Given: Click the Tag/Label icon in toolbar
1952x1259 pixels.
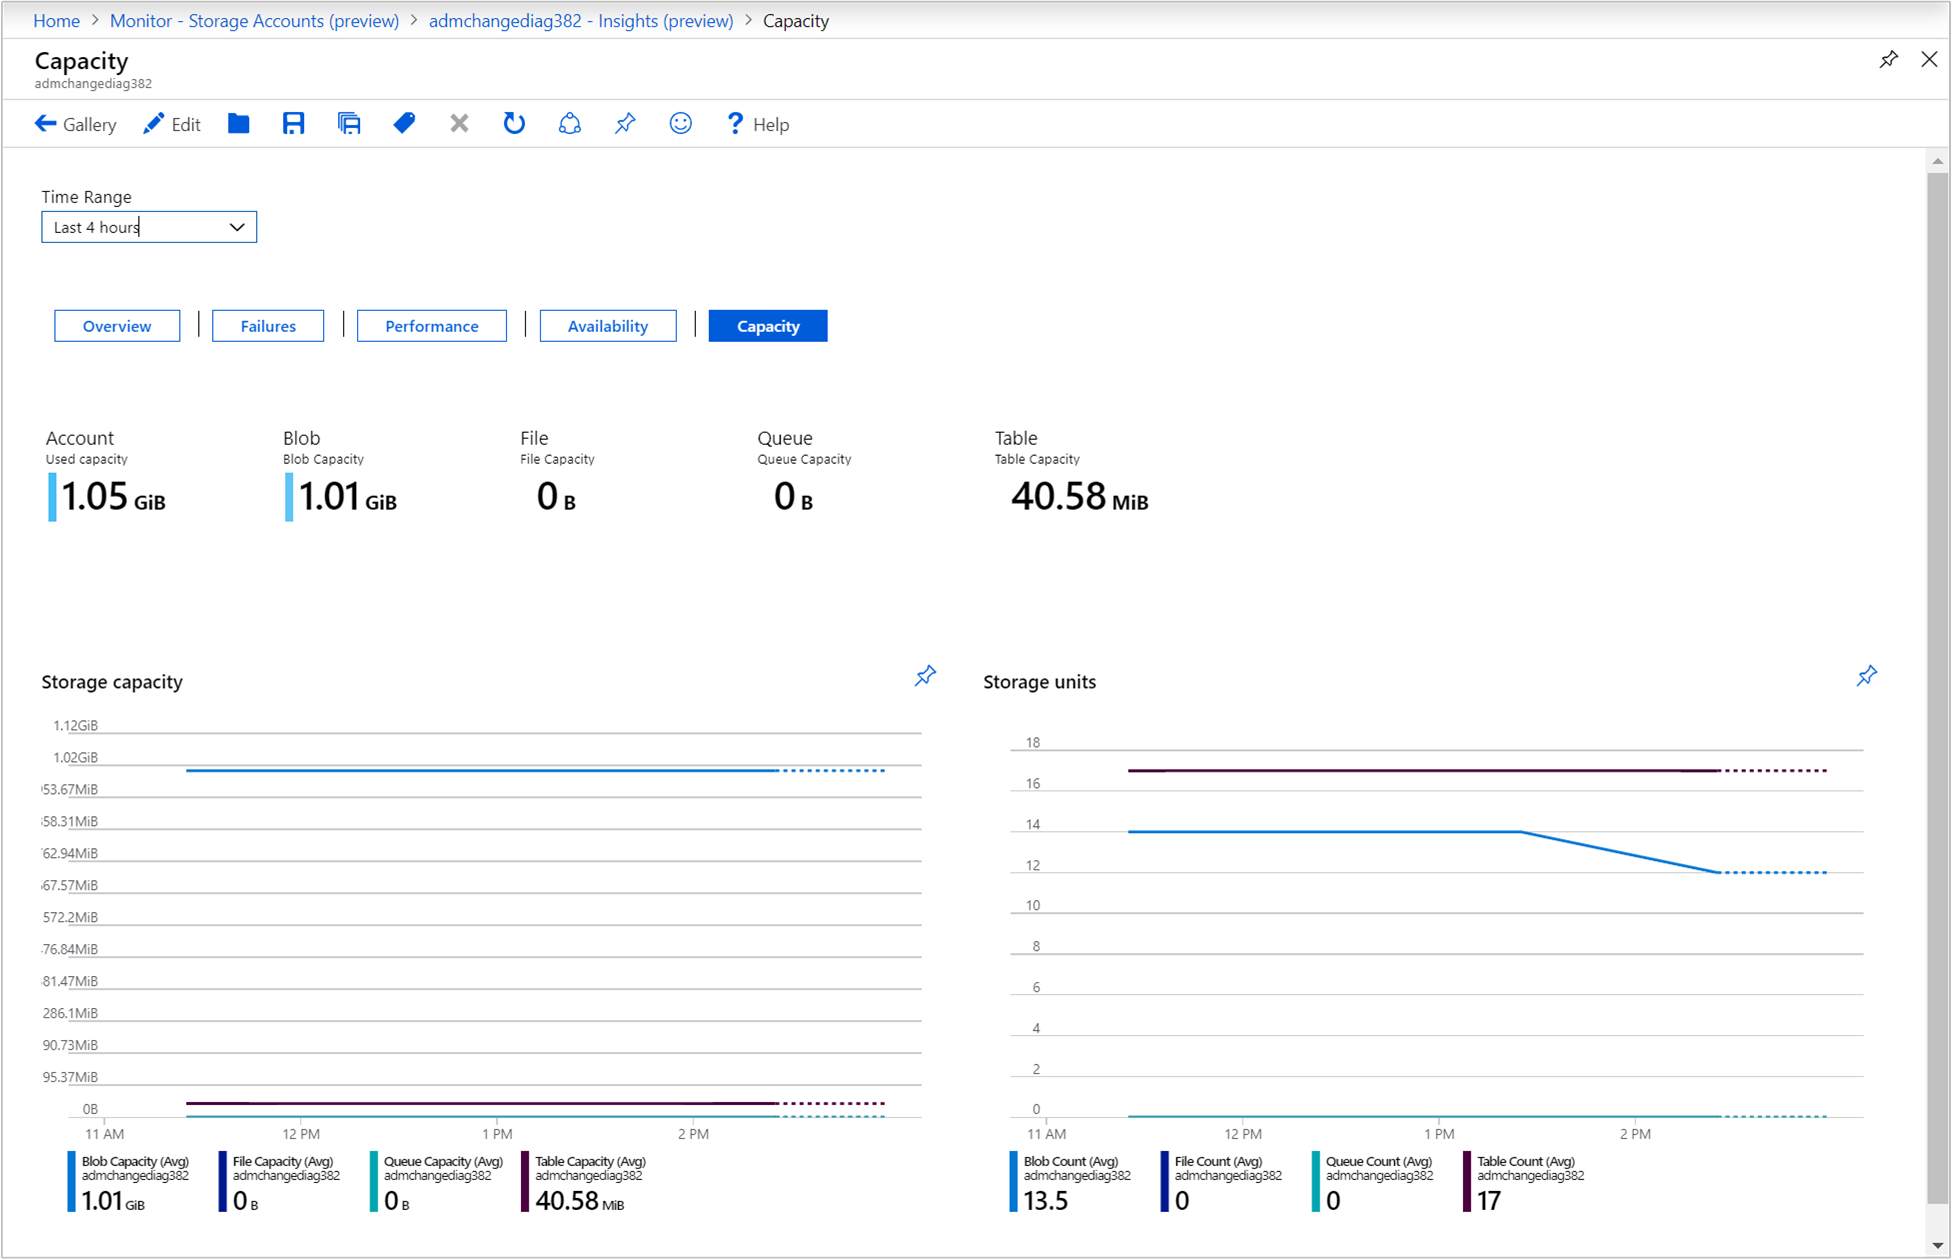Looking at the screenshot, I should coord(404,124).
